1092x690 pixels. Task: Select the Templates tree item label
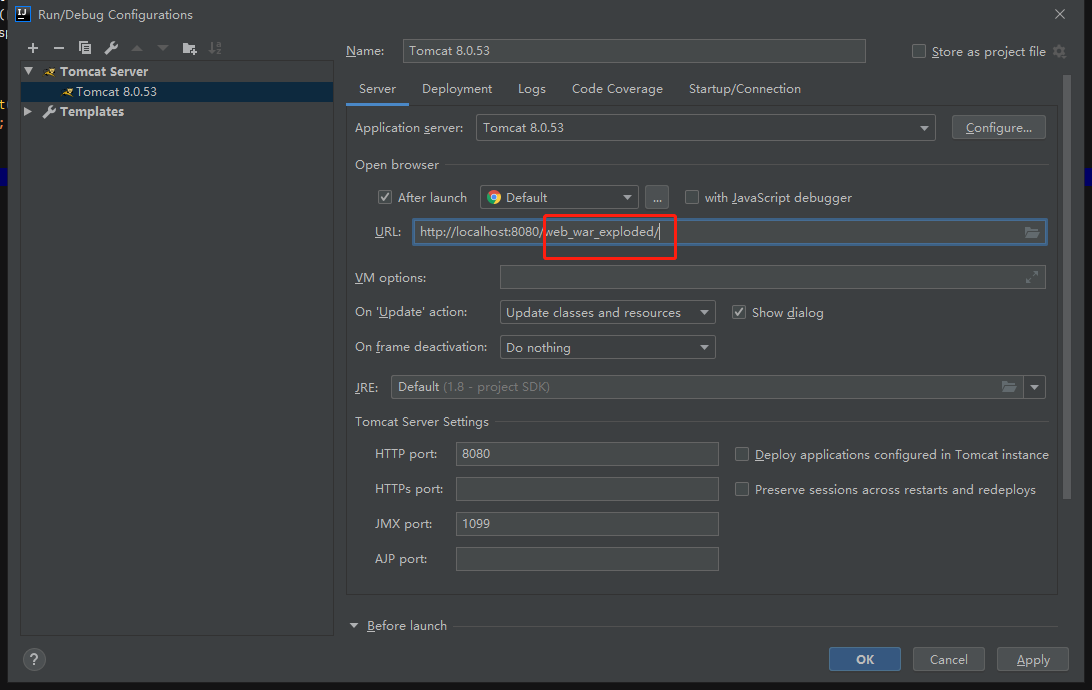click(x=92, y=111)
